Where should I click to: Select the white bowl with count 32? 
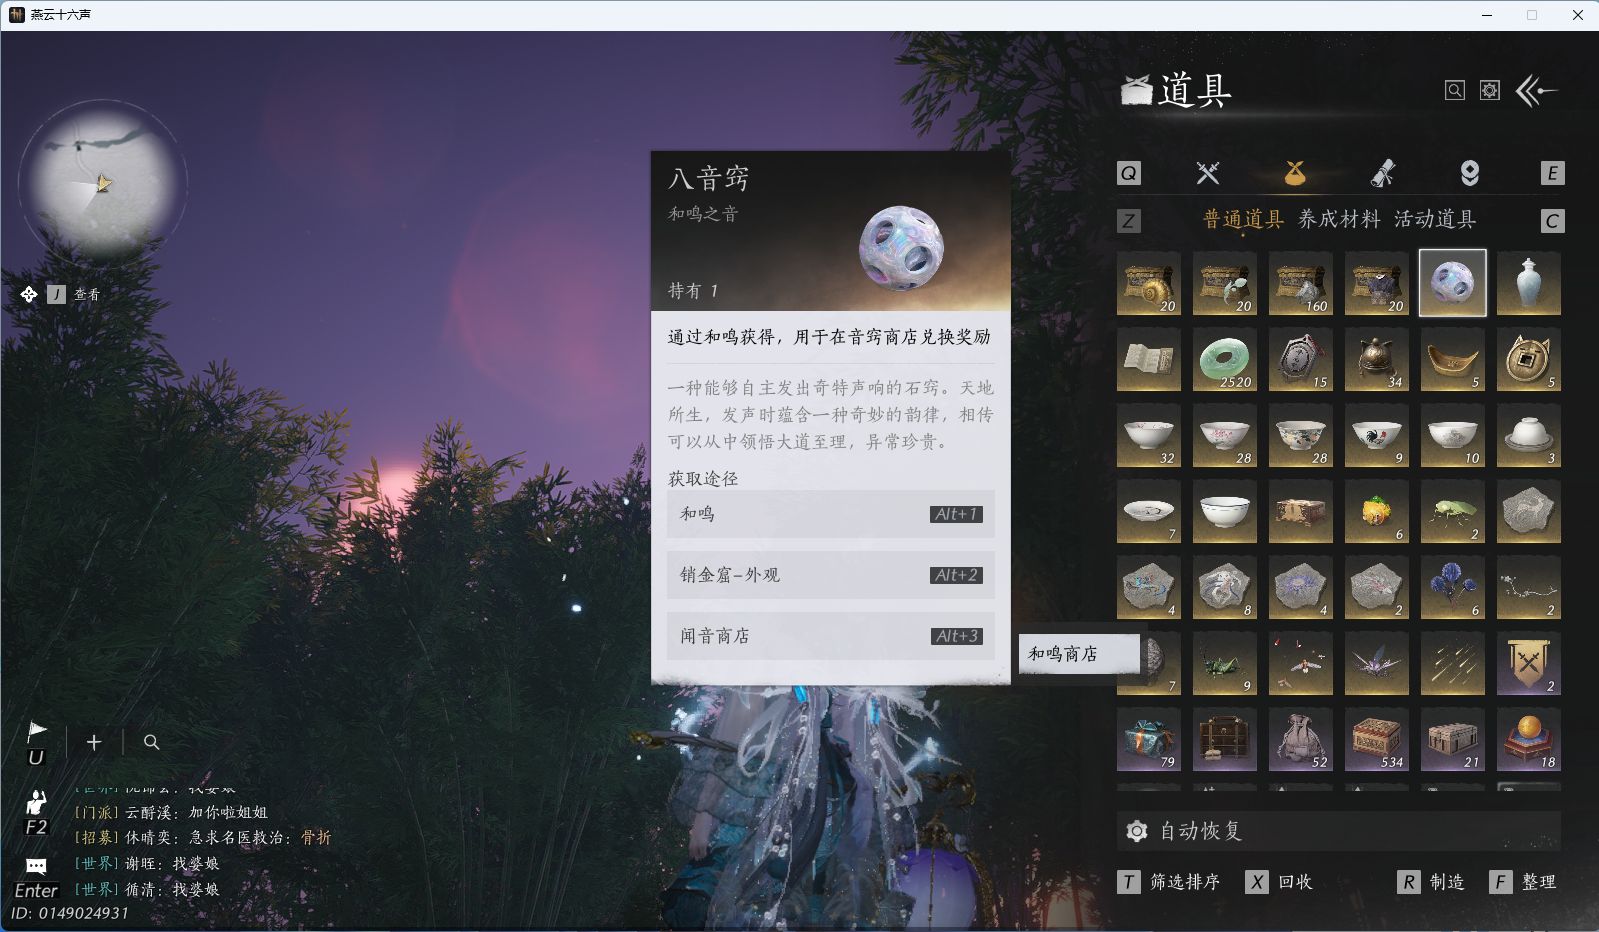point(1148,435)
